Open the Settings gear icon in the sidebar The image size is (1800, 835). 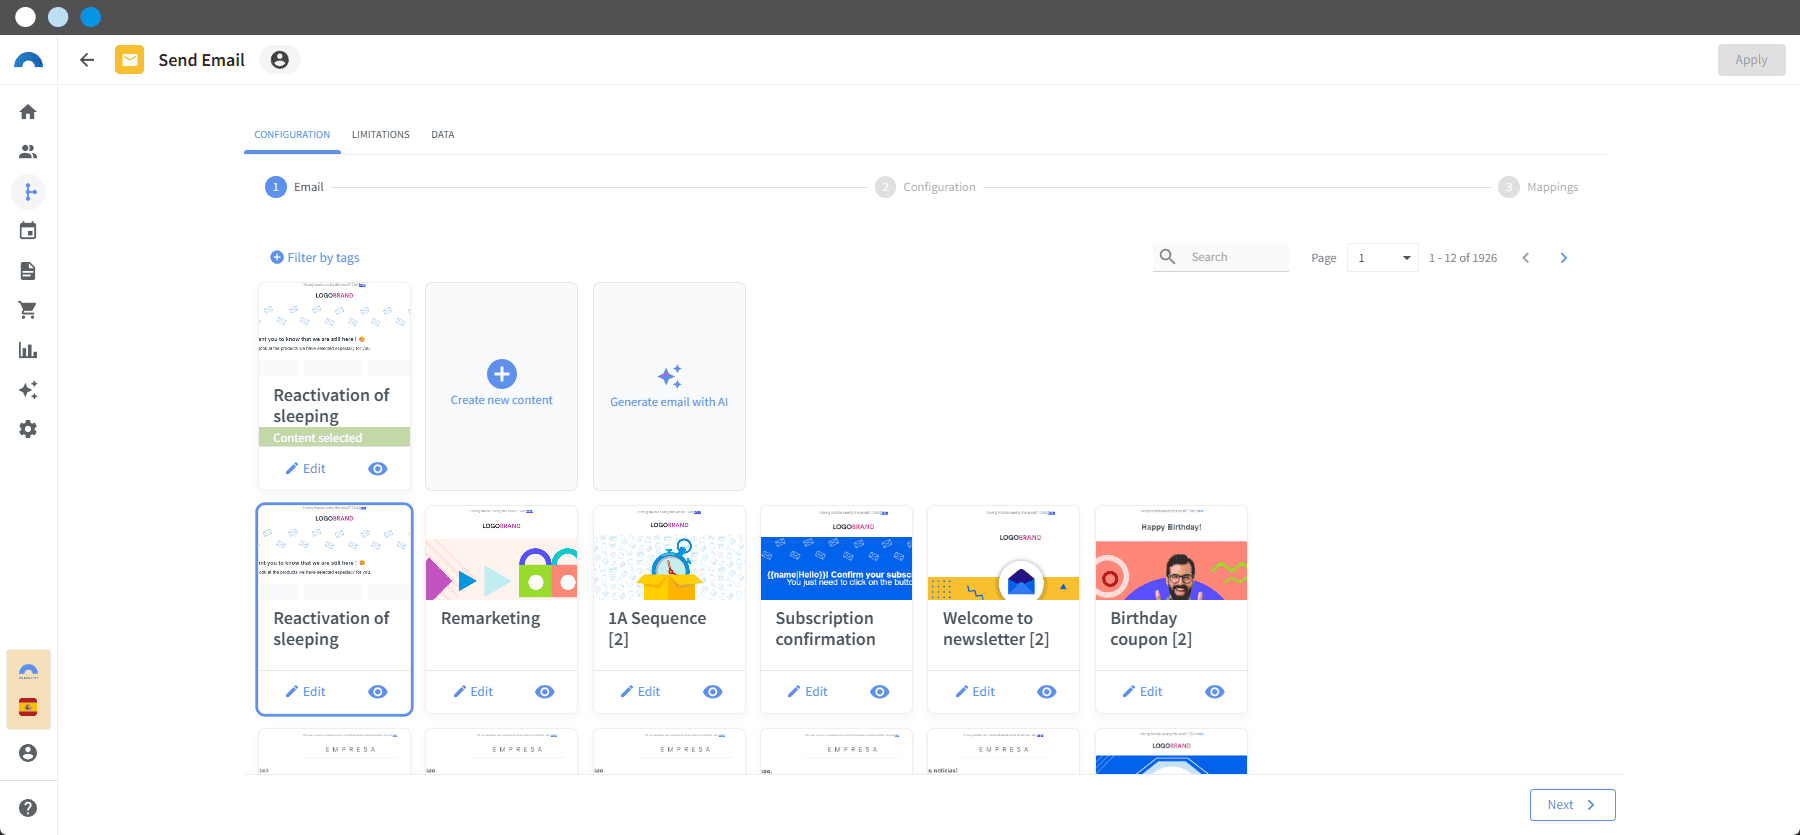point(28,429)
